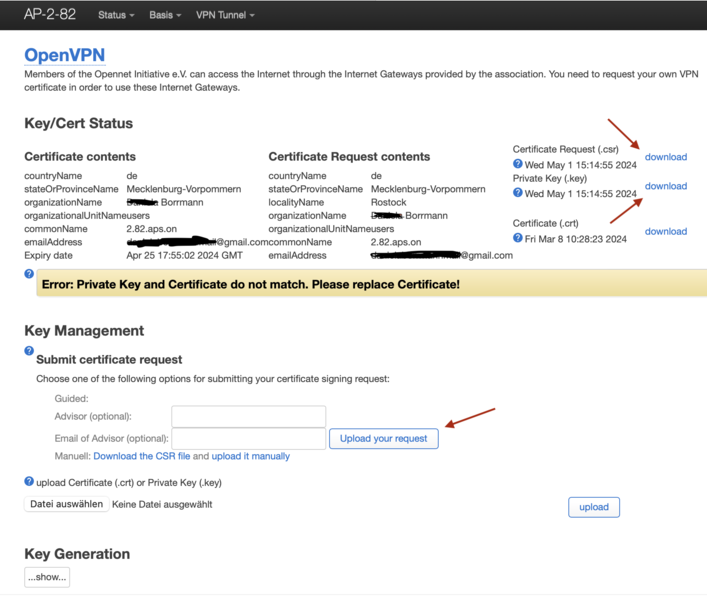
Task: Click the Certificate contents heading
Action: pos(80,157)
